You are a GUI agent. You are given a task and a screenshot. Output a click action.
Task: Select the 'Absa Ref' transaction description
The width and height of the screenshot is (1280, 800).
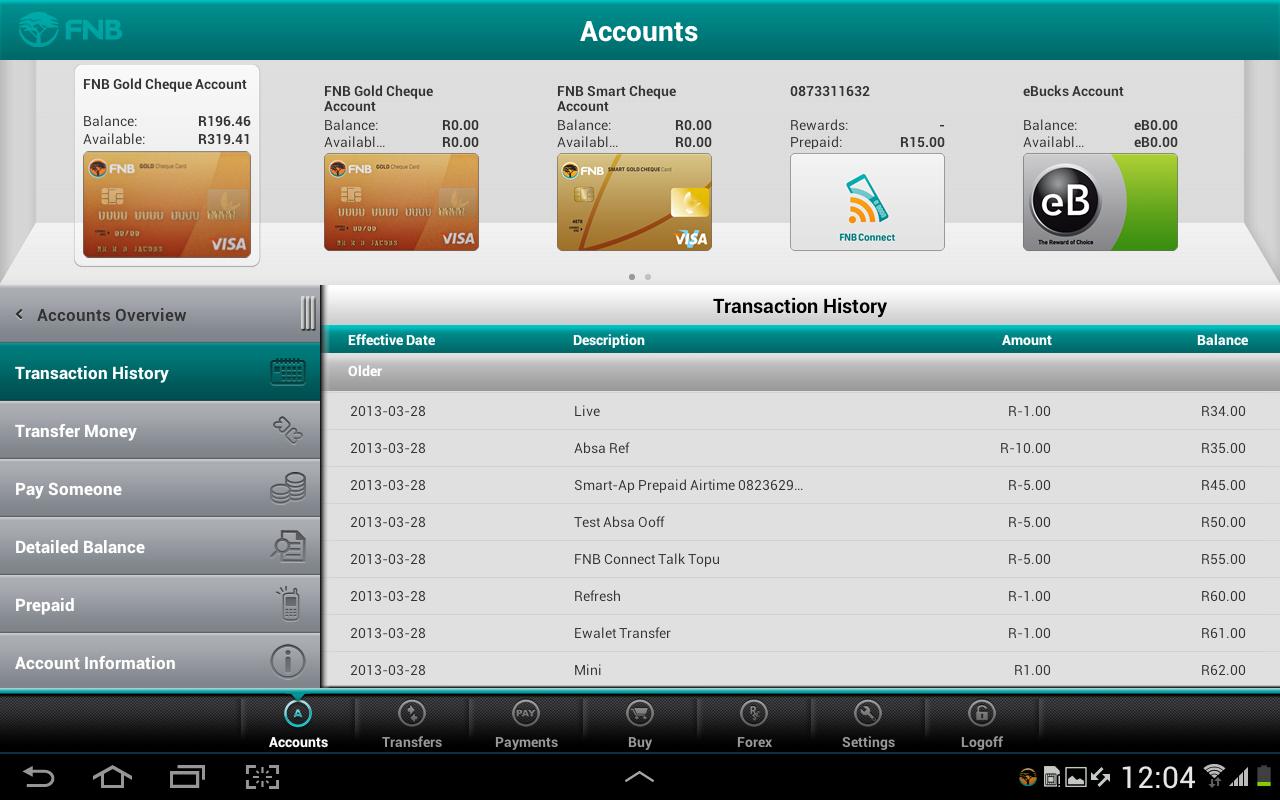coord(602,448)
